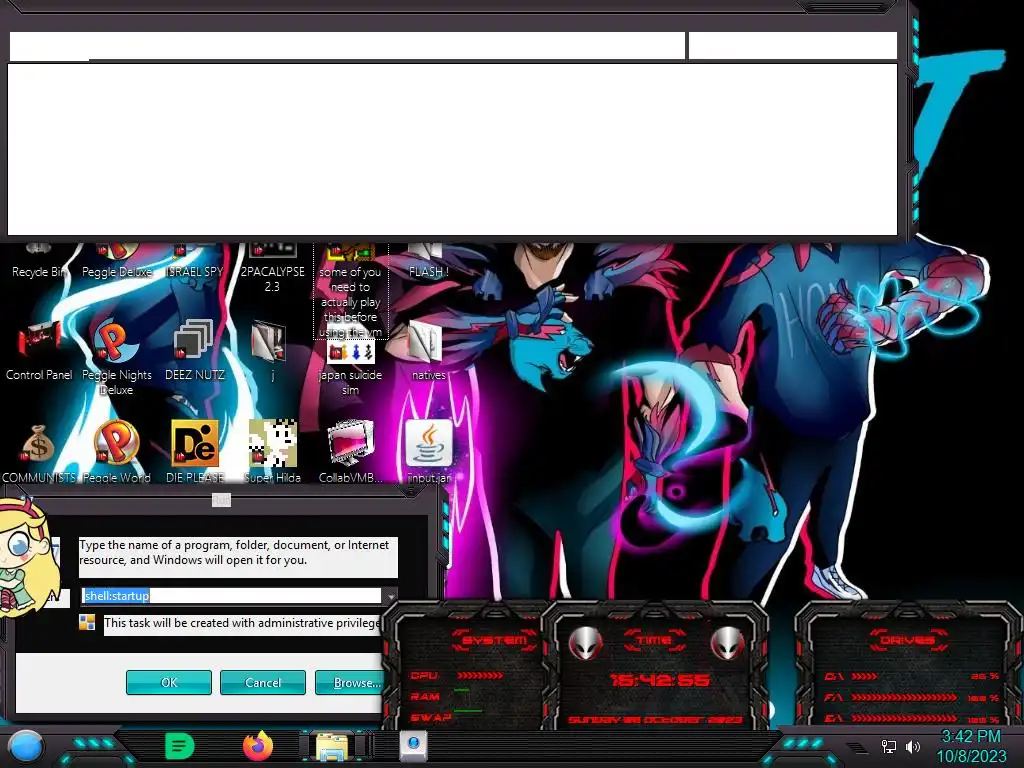Screen dimensions: 1024x768
Task: Select the 2PACALYPSE 2.3 desktop icon
Action: [272, 269]
